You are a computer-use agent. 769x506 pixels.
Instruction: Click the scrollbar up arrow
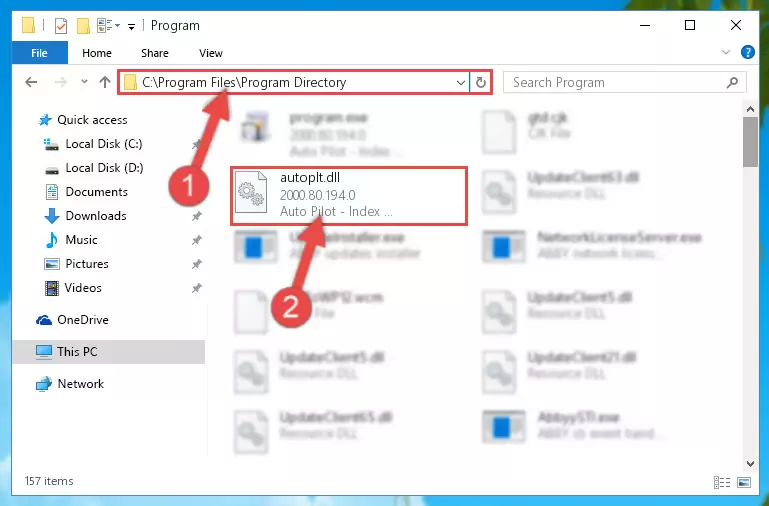750,109
